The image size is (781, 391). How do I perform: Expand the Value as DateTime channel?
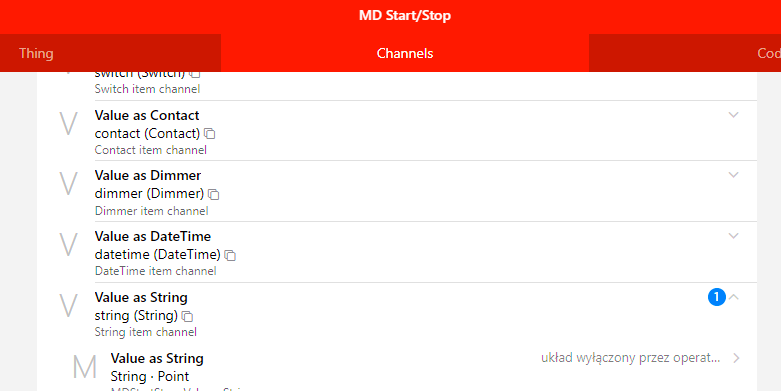click(x=733, y=236)
